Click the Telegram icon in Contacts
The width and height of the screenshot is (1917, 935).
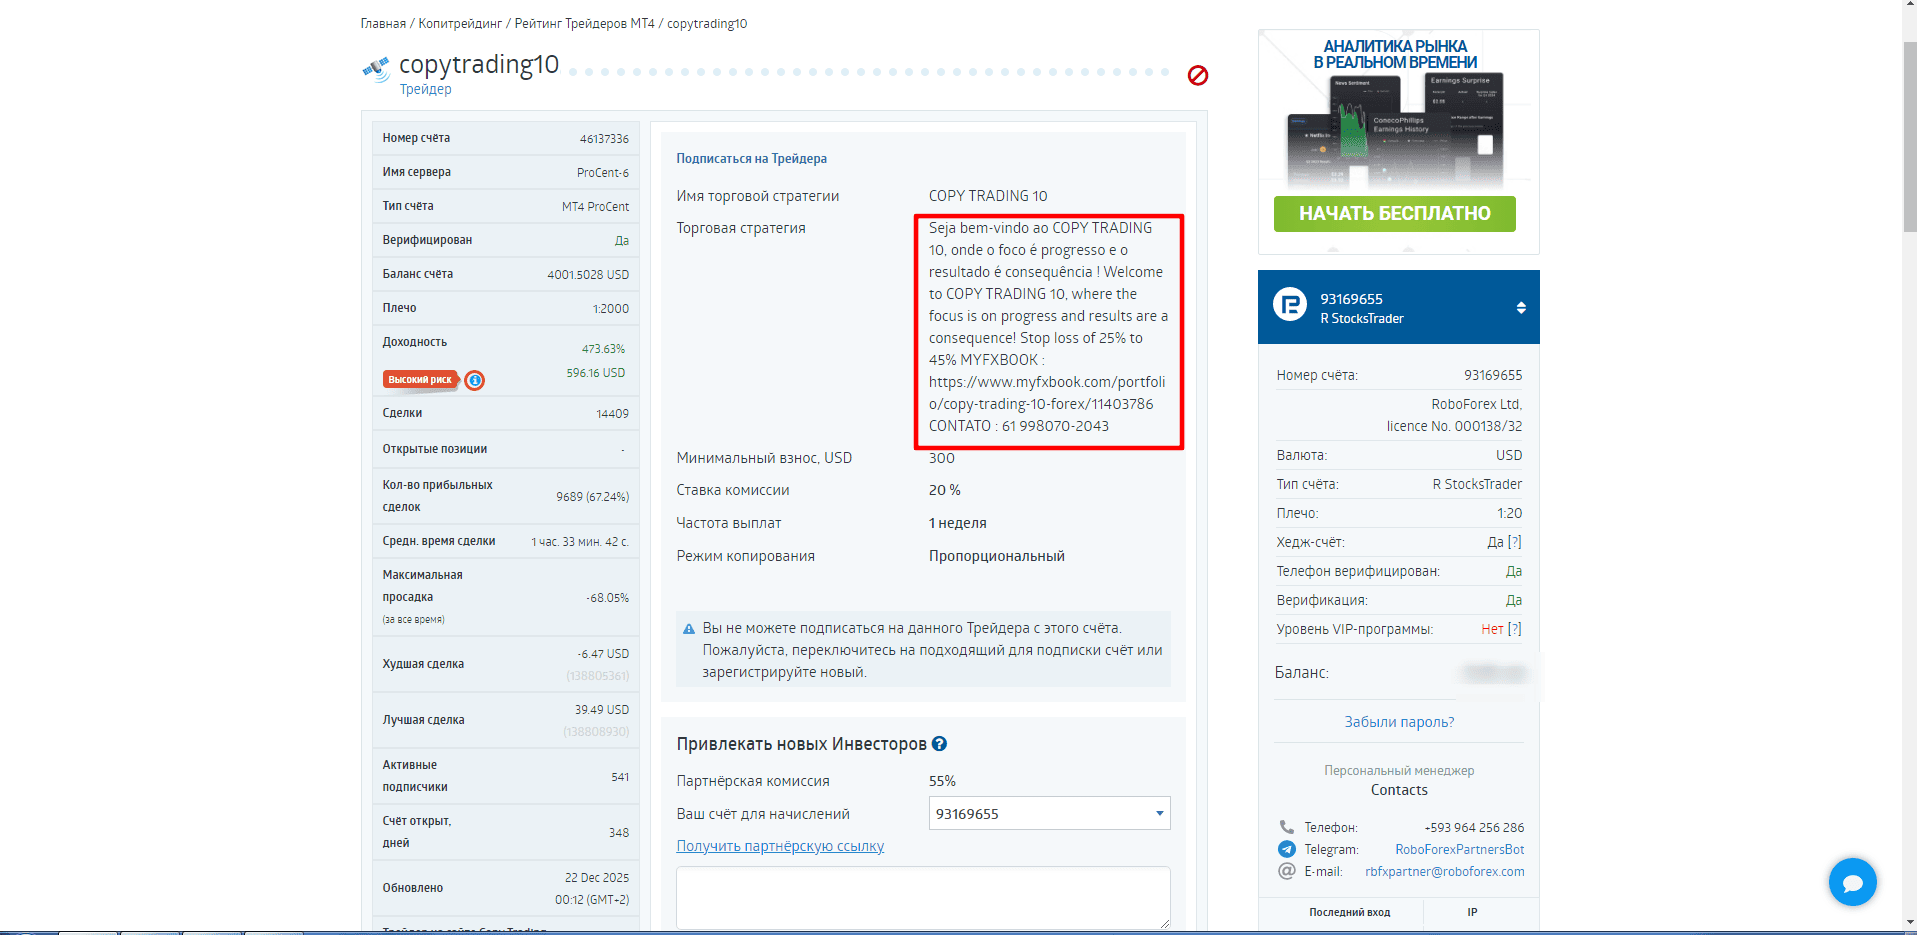coord(1287,849)
